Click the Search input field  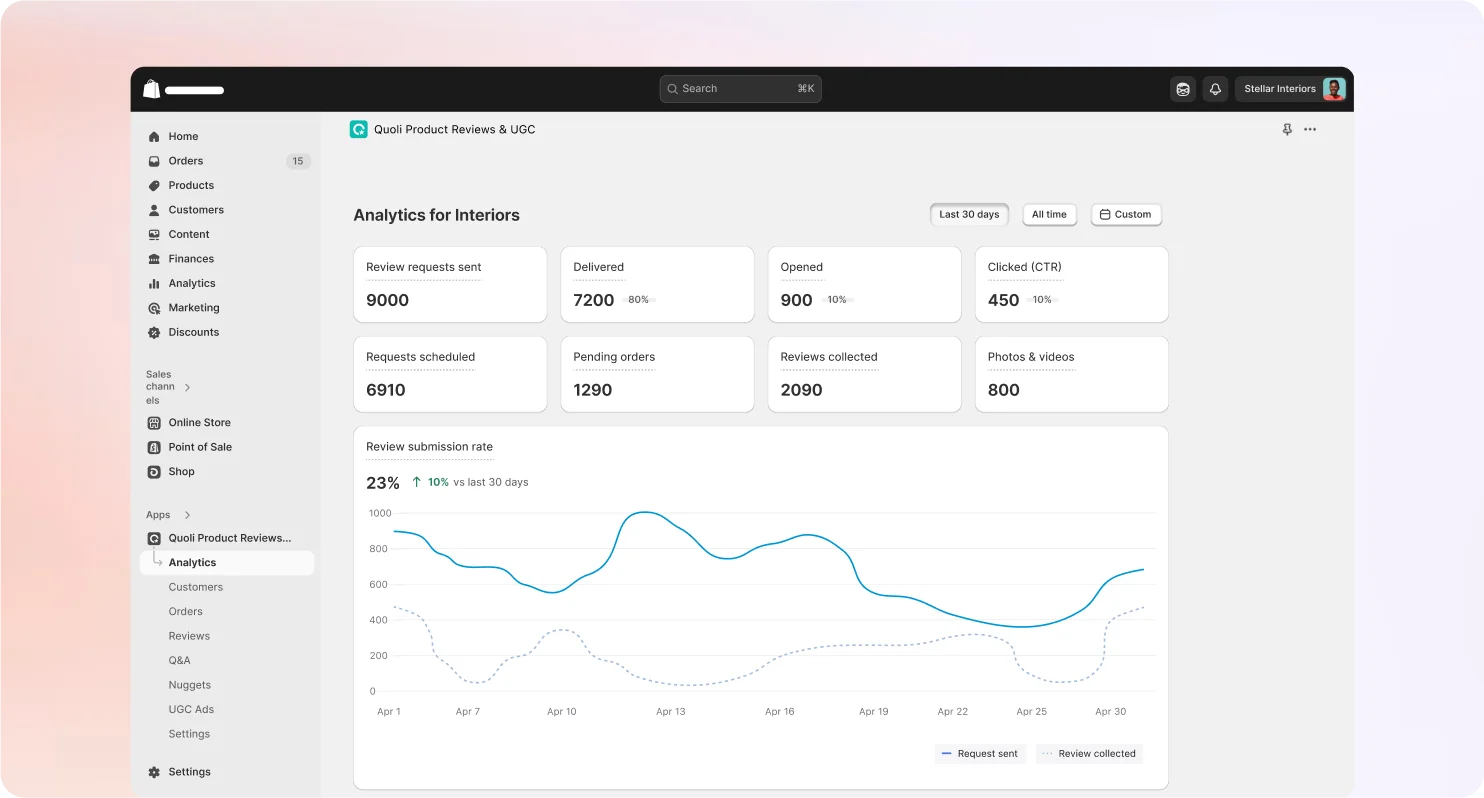point(740,89)
